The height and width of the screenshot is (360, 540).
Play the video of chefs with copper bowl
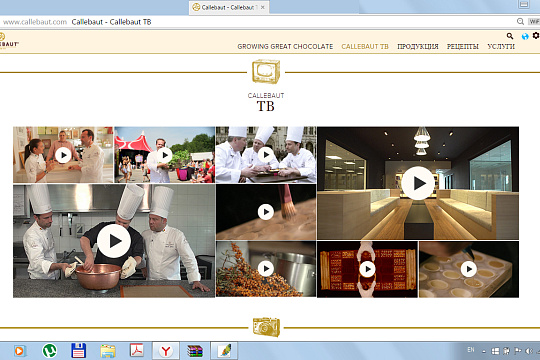click(x=114, y=241)
